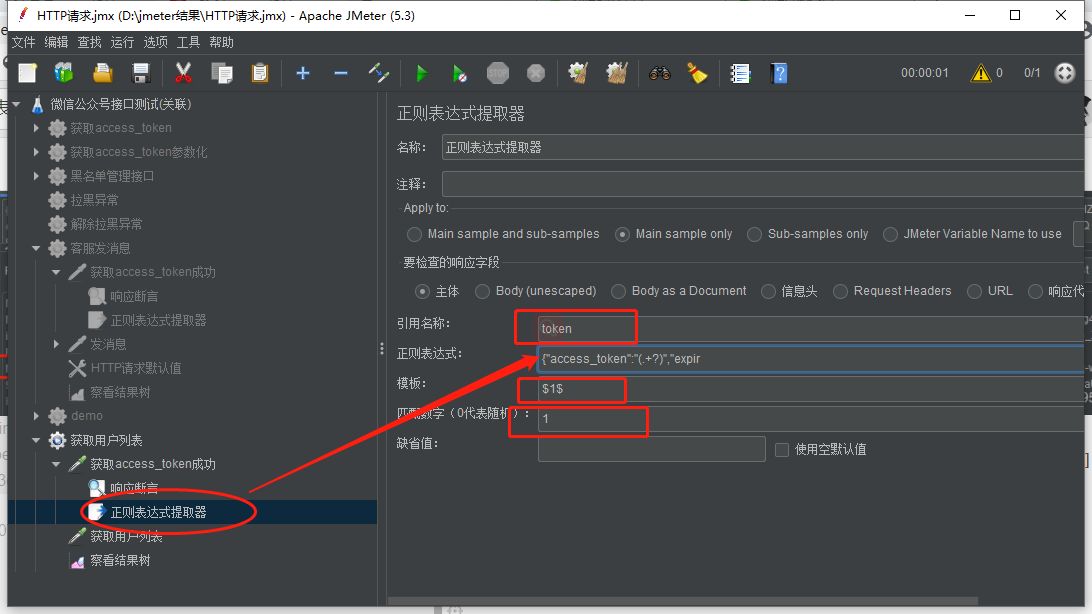Select 拉黑异常 in the tree

point(94,200)
